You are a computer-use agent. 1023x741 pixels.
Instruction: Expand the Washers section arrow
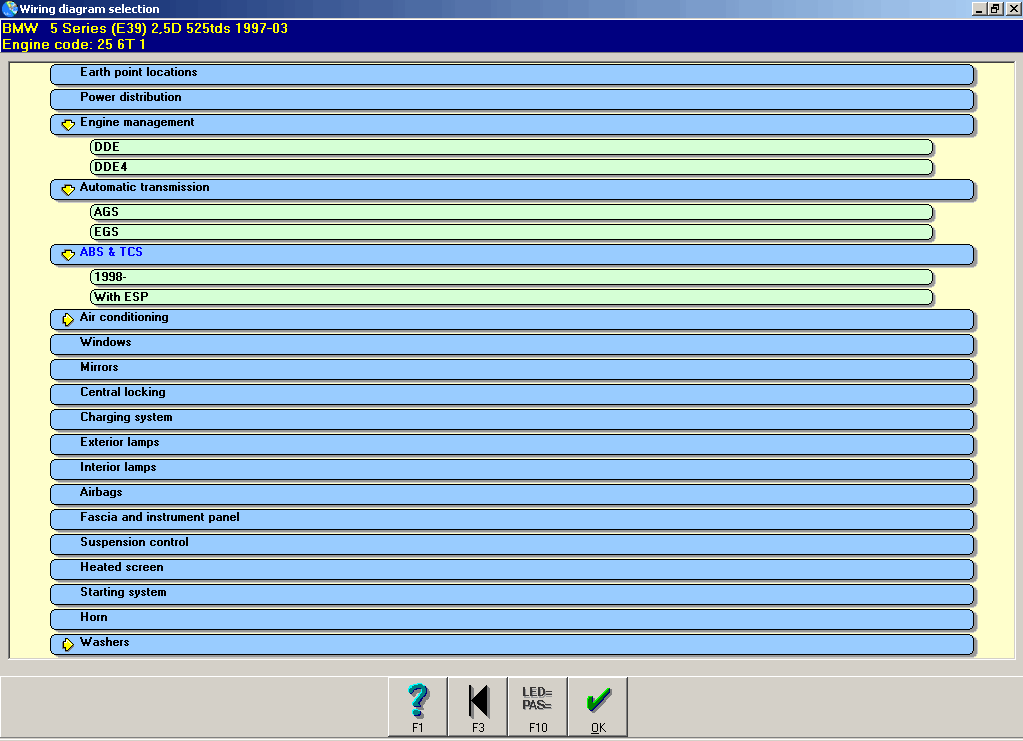[x=68, y=644]
